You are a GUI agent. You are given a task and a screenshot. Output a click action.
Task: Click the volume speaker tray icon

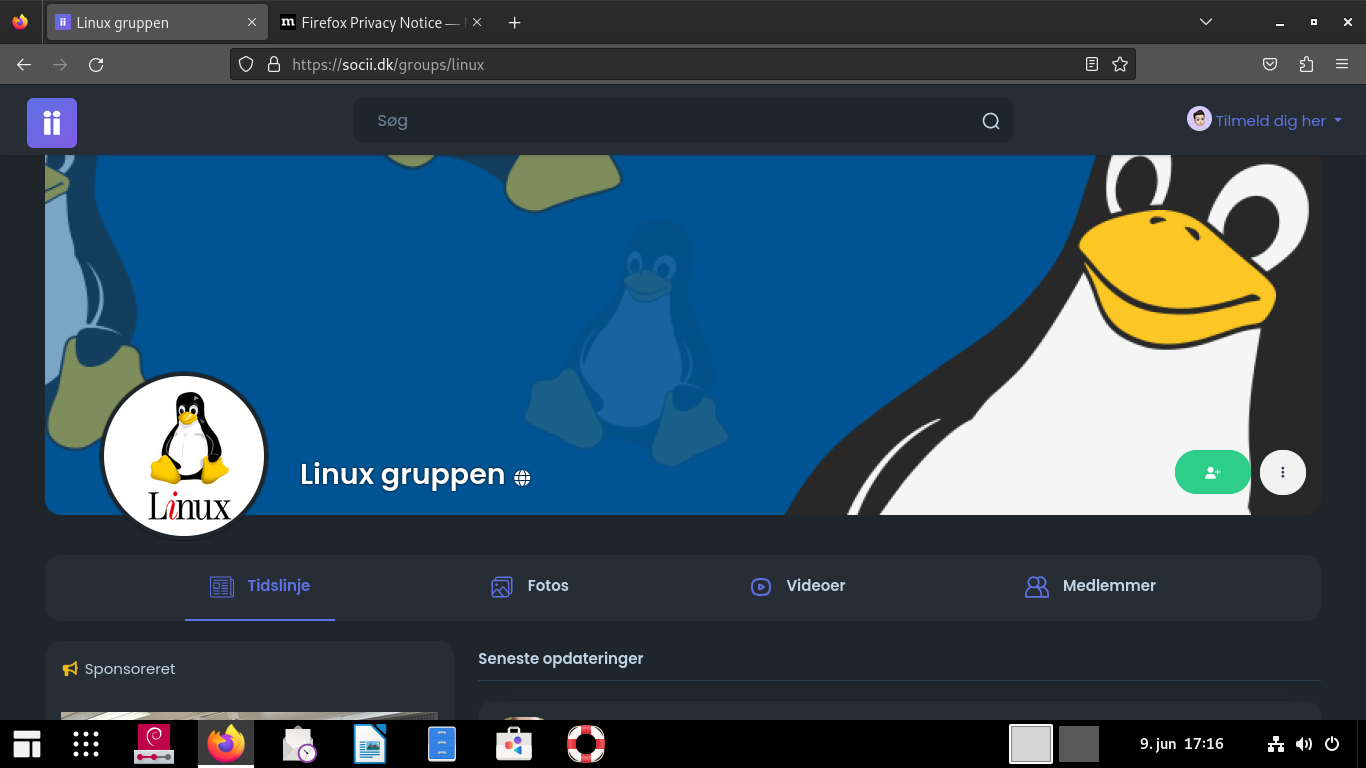1304,744
